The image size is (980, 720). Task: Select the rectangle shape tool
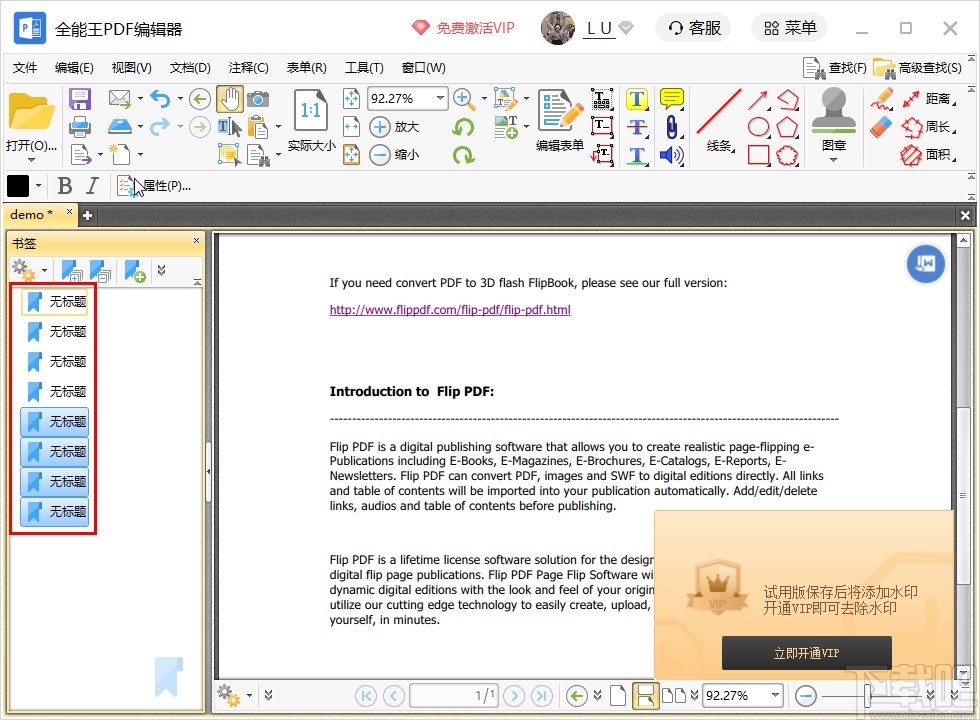coord(758,155)
